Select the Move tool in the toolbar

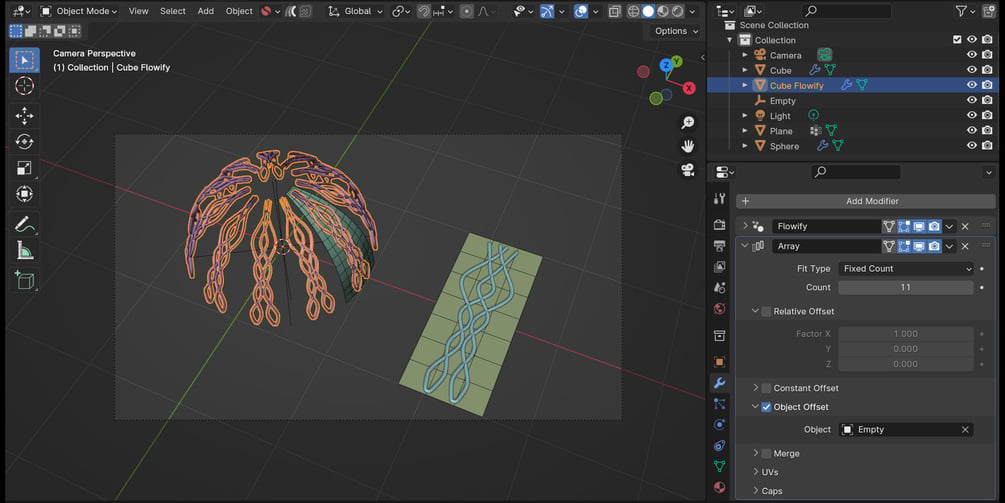point(24,115)
